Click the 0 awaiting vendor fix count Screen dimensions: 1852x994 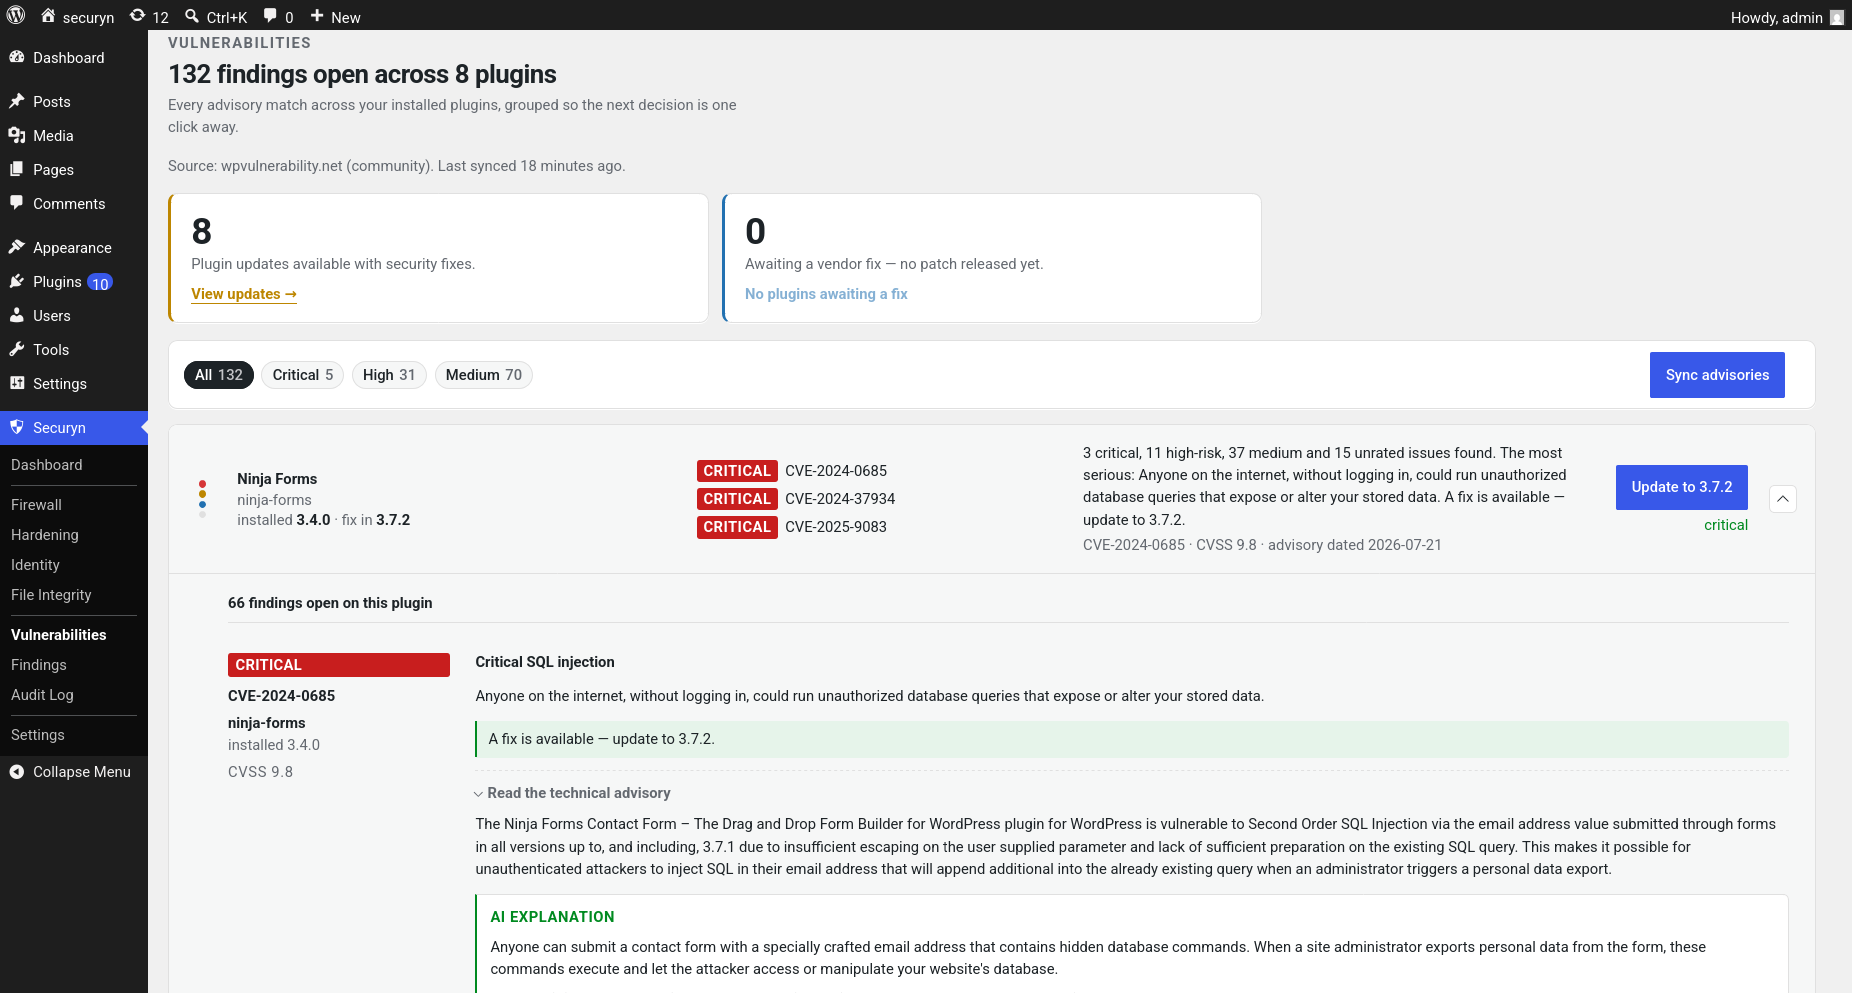(756, 232)
